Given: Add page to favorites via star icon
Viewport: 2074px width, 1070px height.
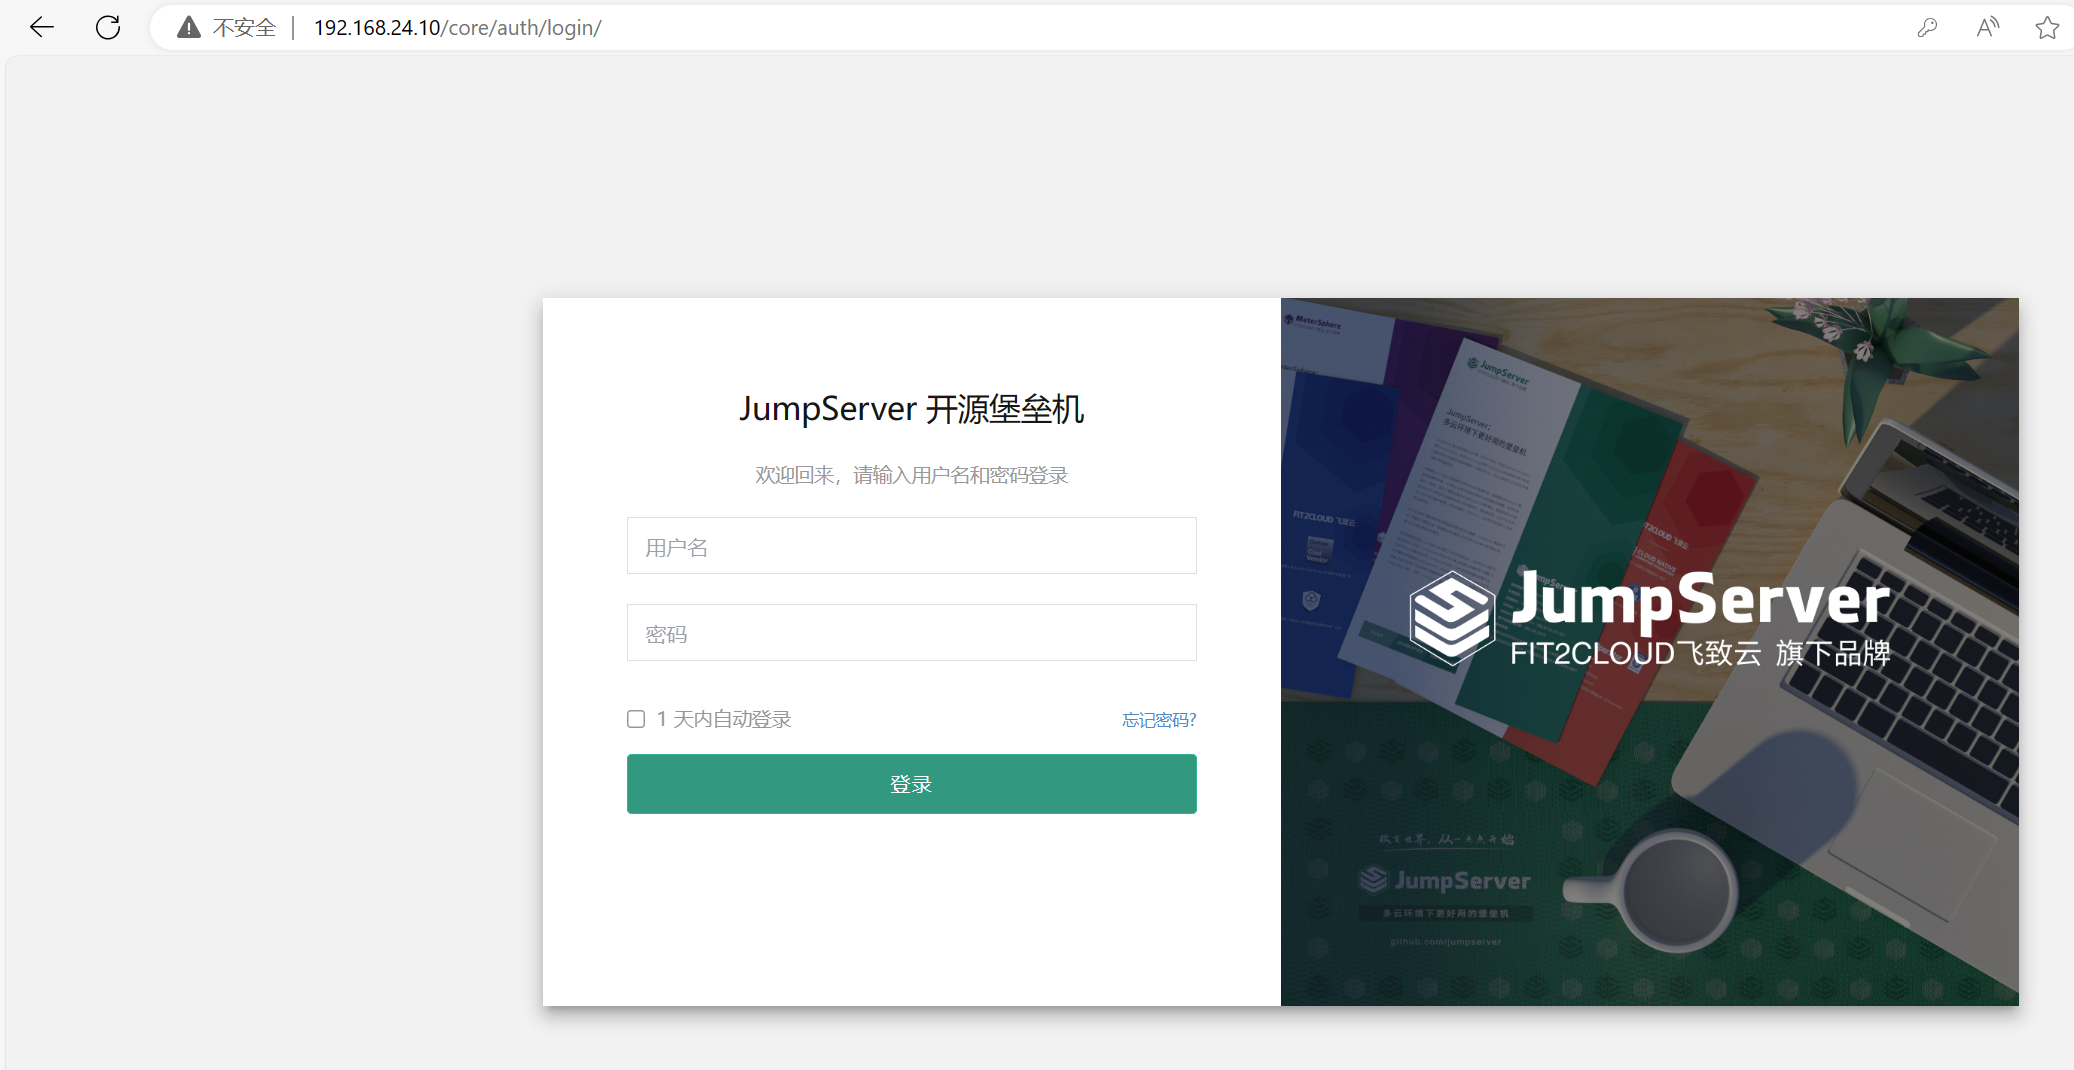Looking at the screenshot, I should pos(2047,27).
